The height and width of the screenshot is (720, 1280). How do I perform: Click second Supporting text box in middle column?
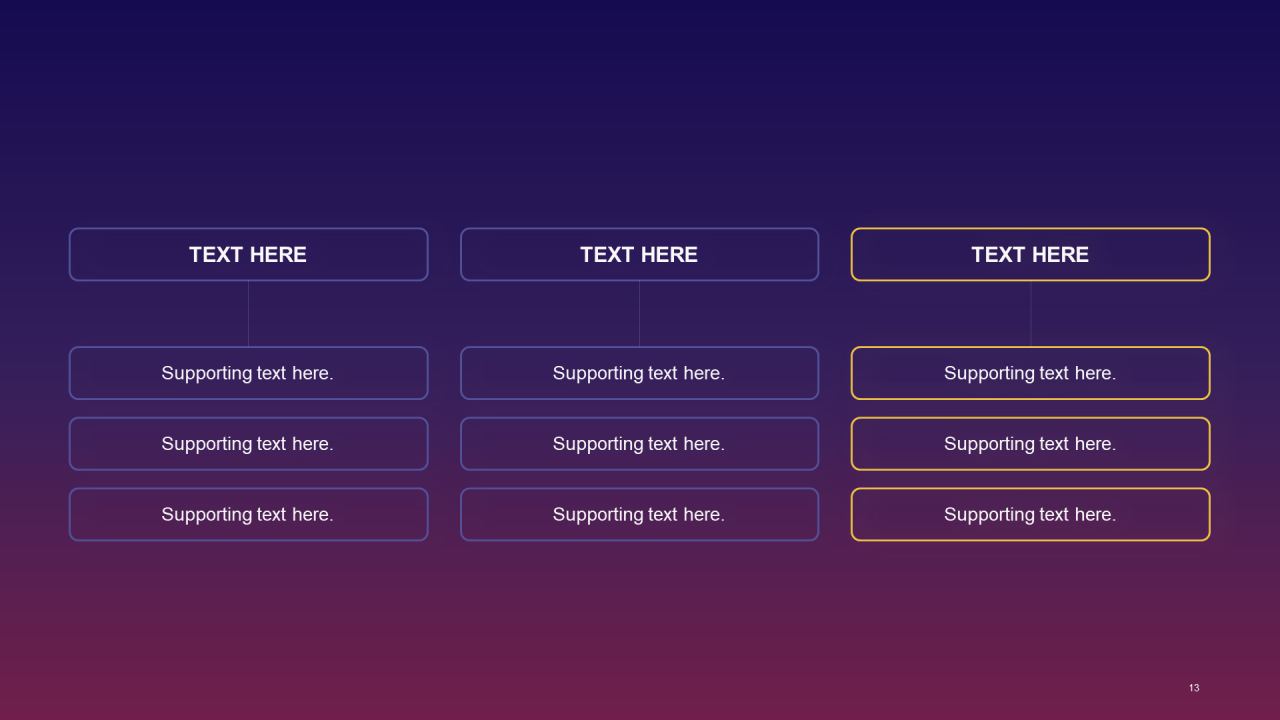point(639,444)
